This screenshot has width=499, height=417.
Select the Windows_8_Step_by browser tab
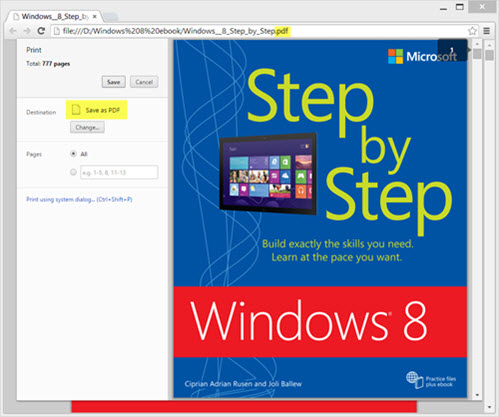tap(55, 16)
